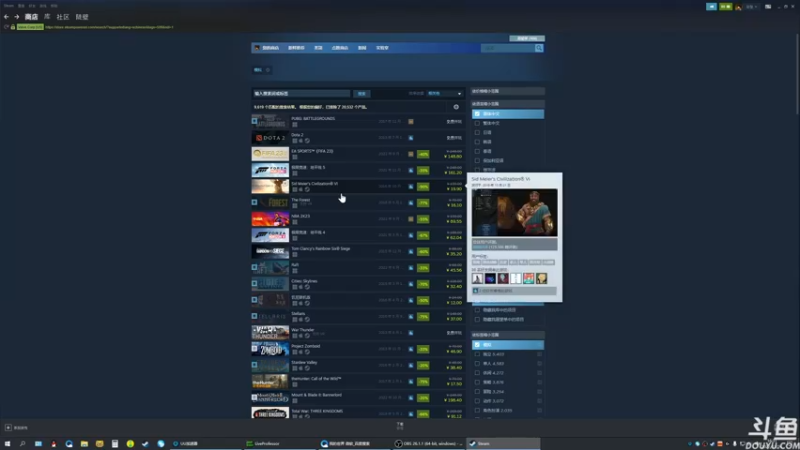
Task: Open the Civilization VI popup screenshot image
Action: pos(514,212)
